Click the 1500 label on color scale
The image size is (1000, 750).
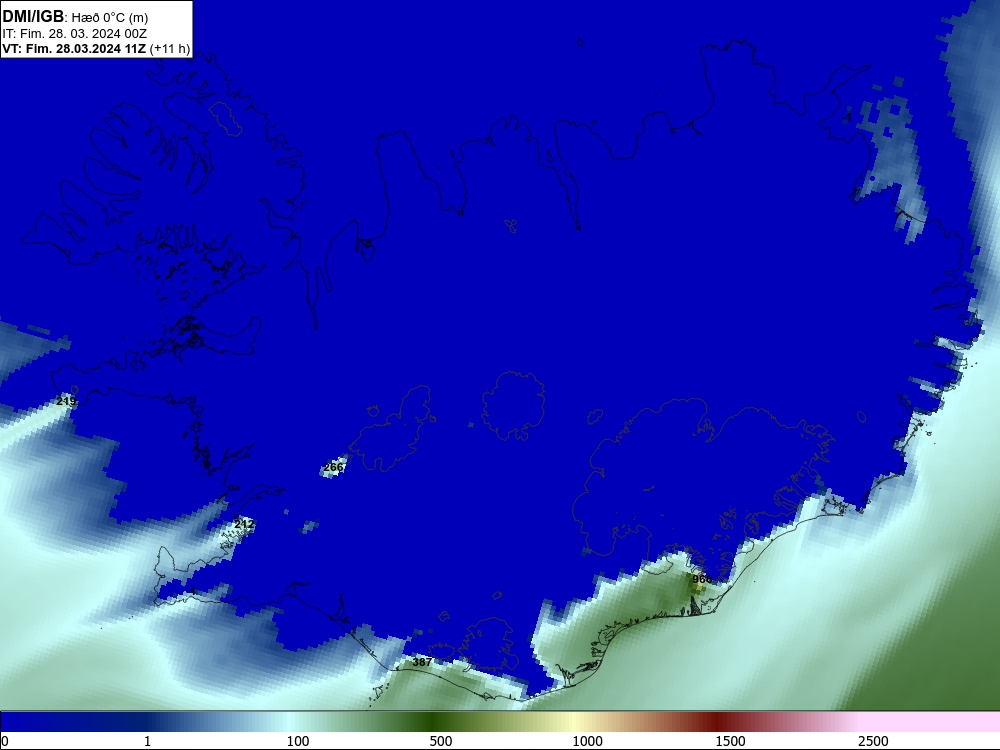click(730, 741)
